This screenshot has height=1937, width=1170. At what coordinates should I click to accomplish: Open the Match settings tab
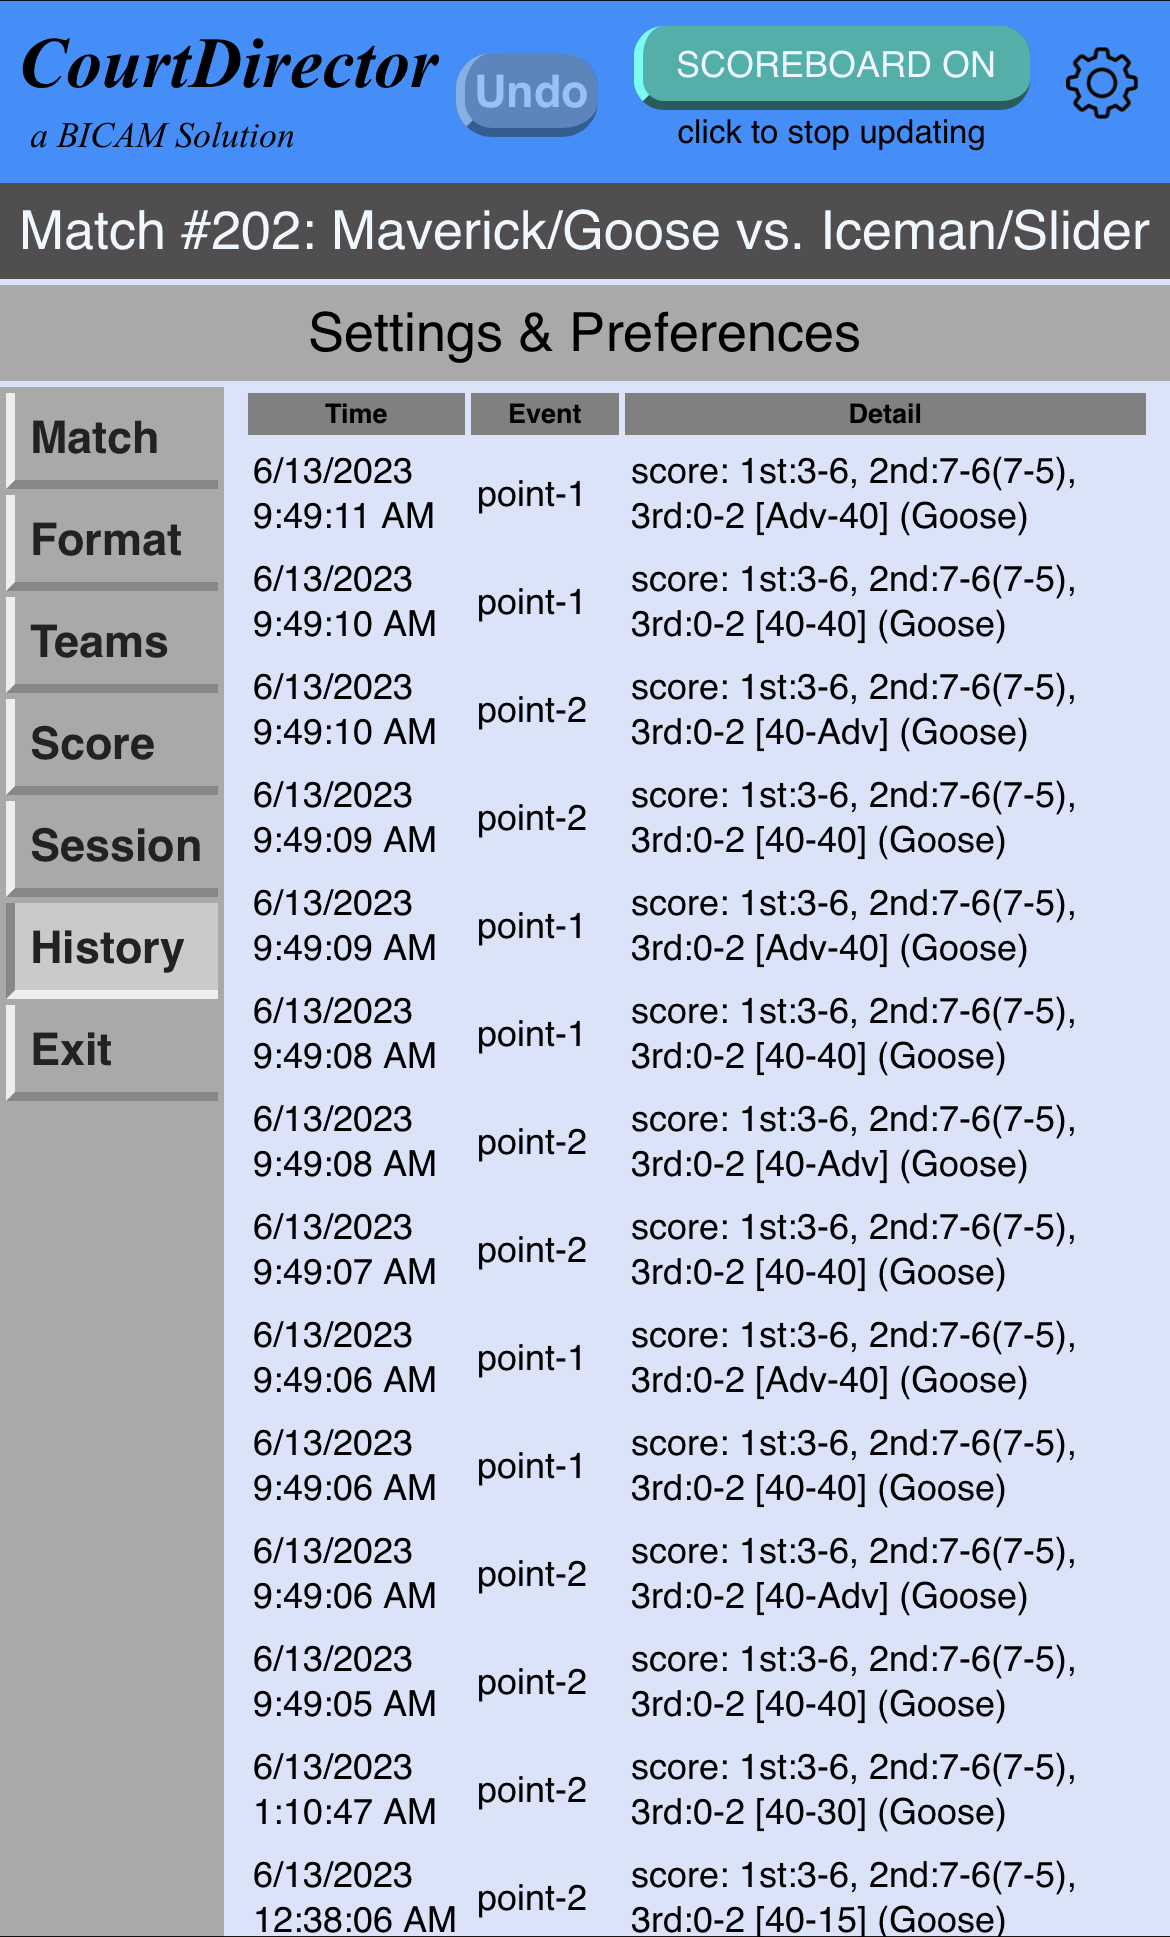tap(113, 438)
